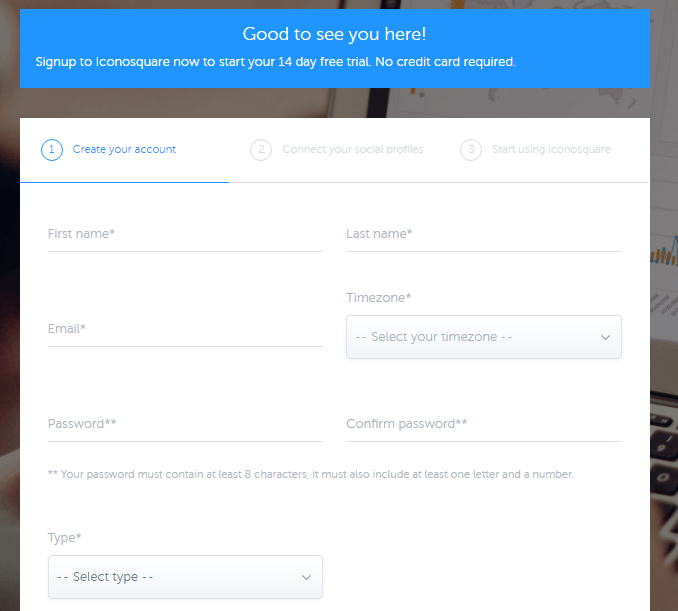The width and height of the screenshot is (678, 611).
Task: Click the 14 day free trial signup text
Action: (x=276, y=62)
